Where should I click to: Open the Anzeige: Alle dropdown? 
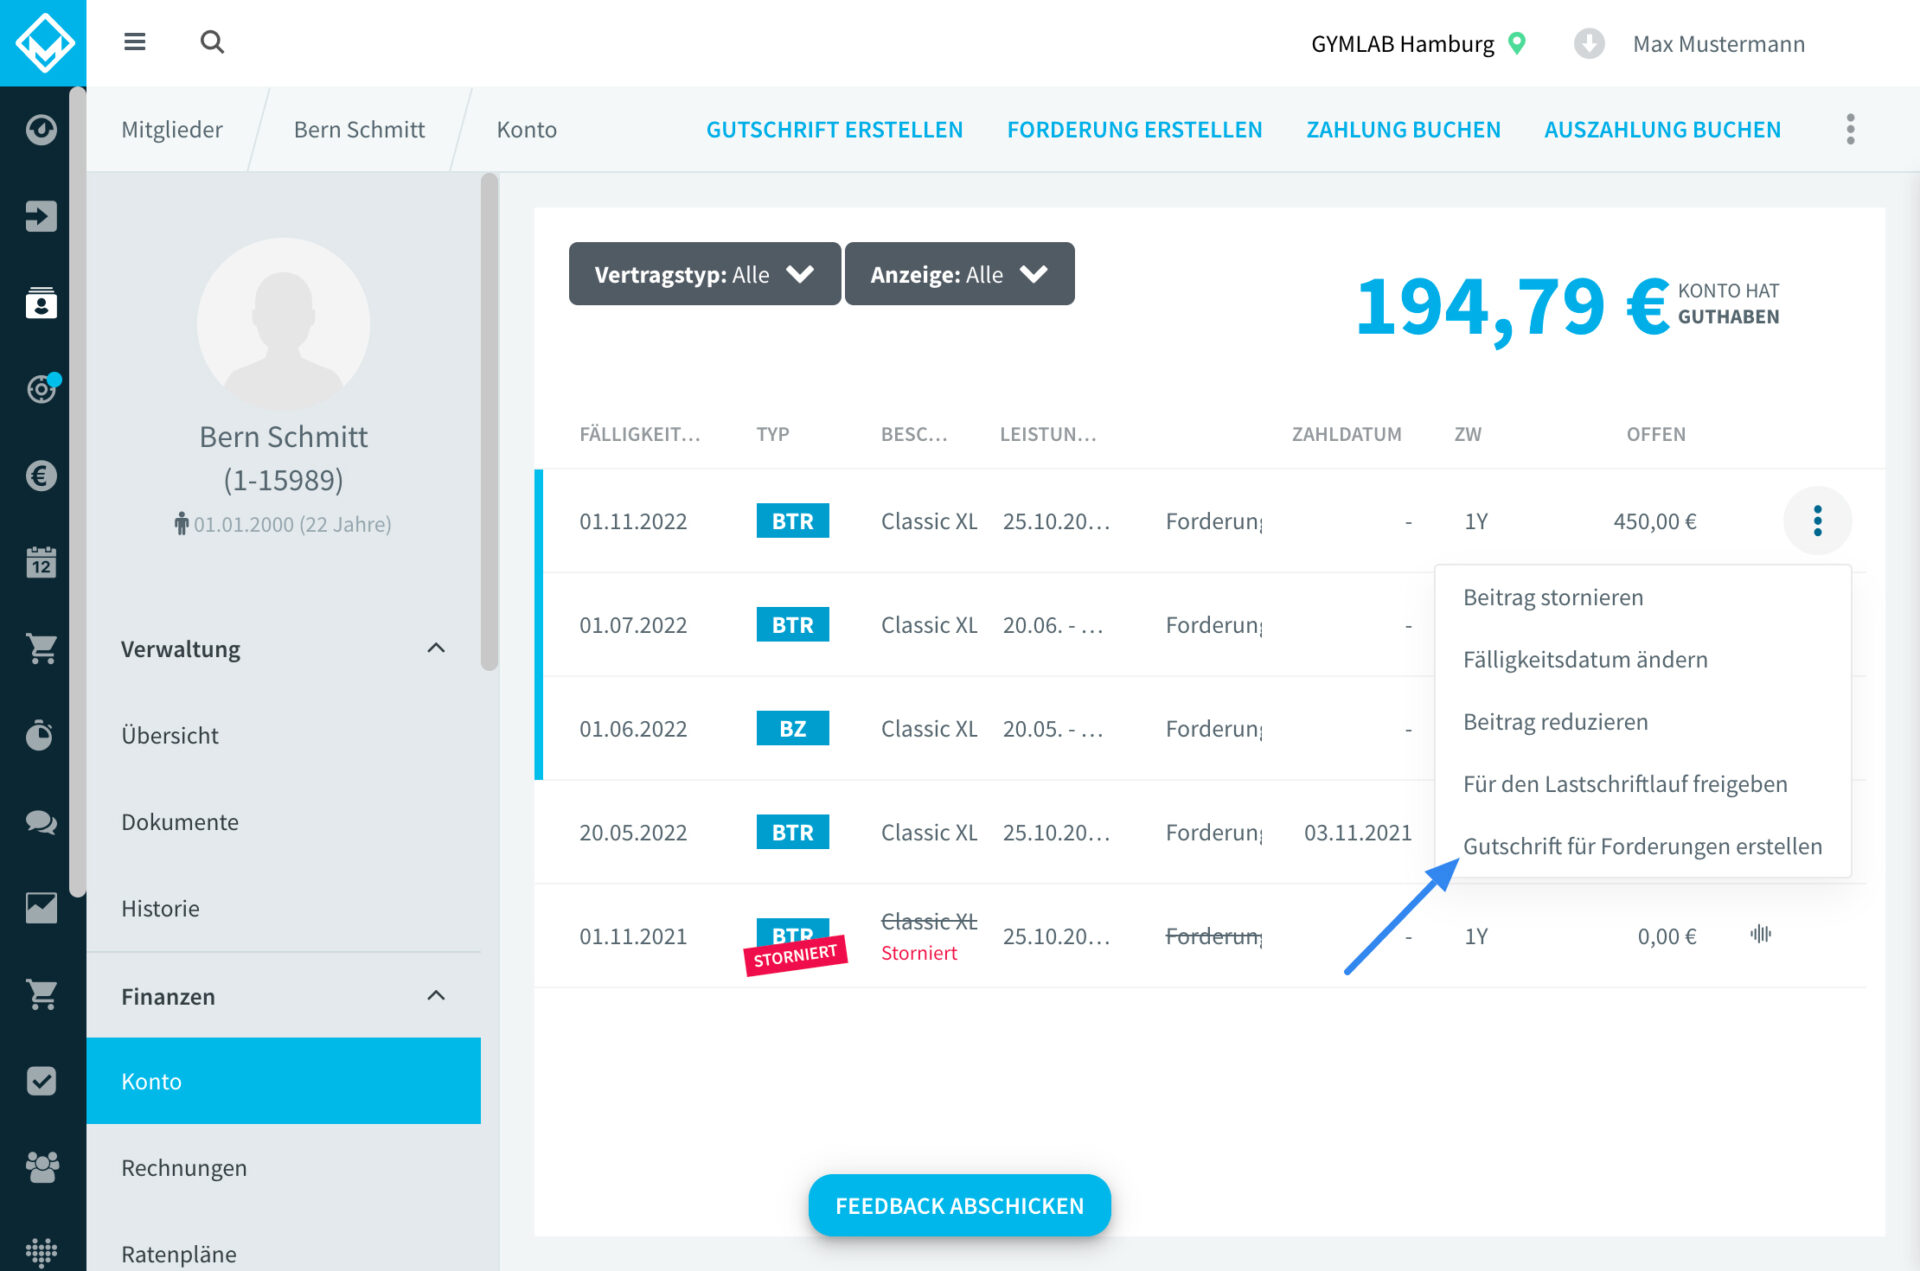click(x=959, y=274)
